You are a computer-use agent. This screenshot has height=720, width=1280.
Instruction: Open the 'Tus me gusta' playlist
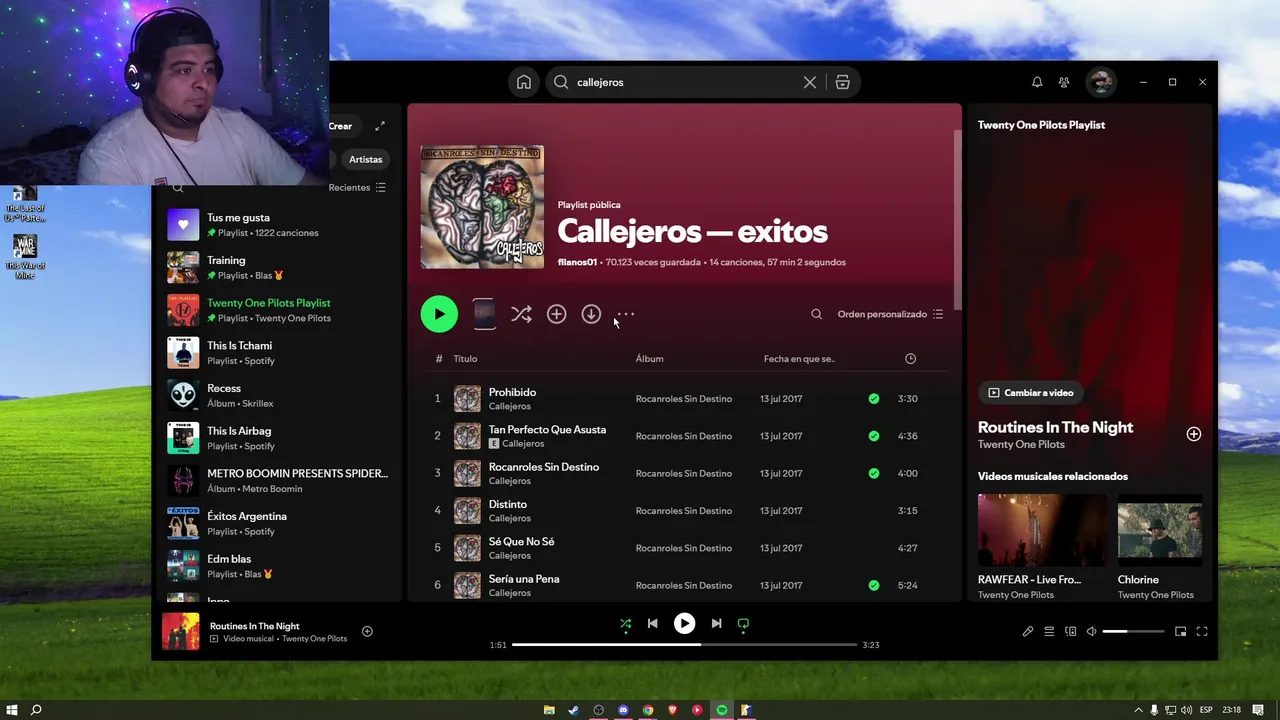tap(277, 225)
